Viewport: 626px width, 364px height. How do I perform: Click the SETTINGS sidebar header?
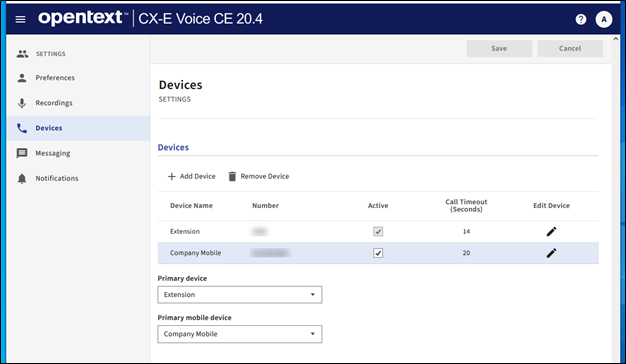pyautogui.click(x=51, y=54)
